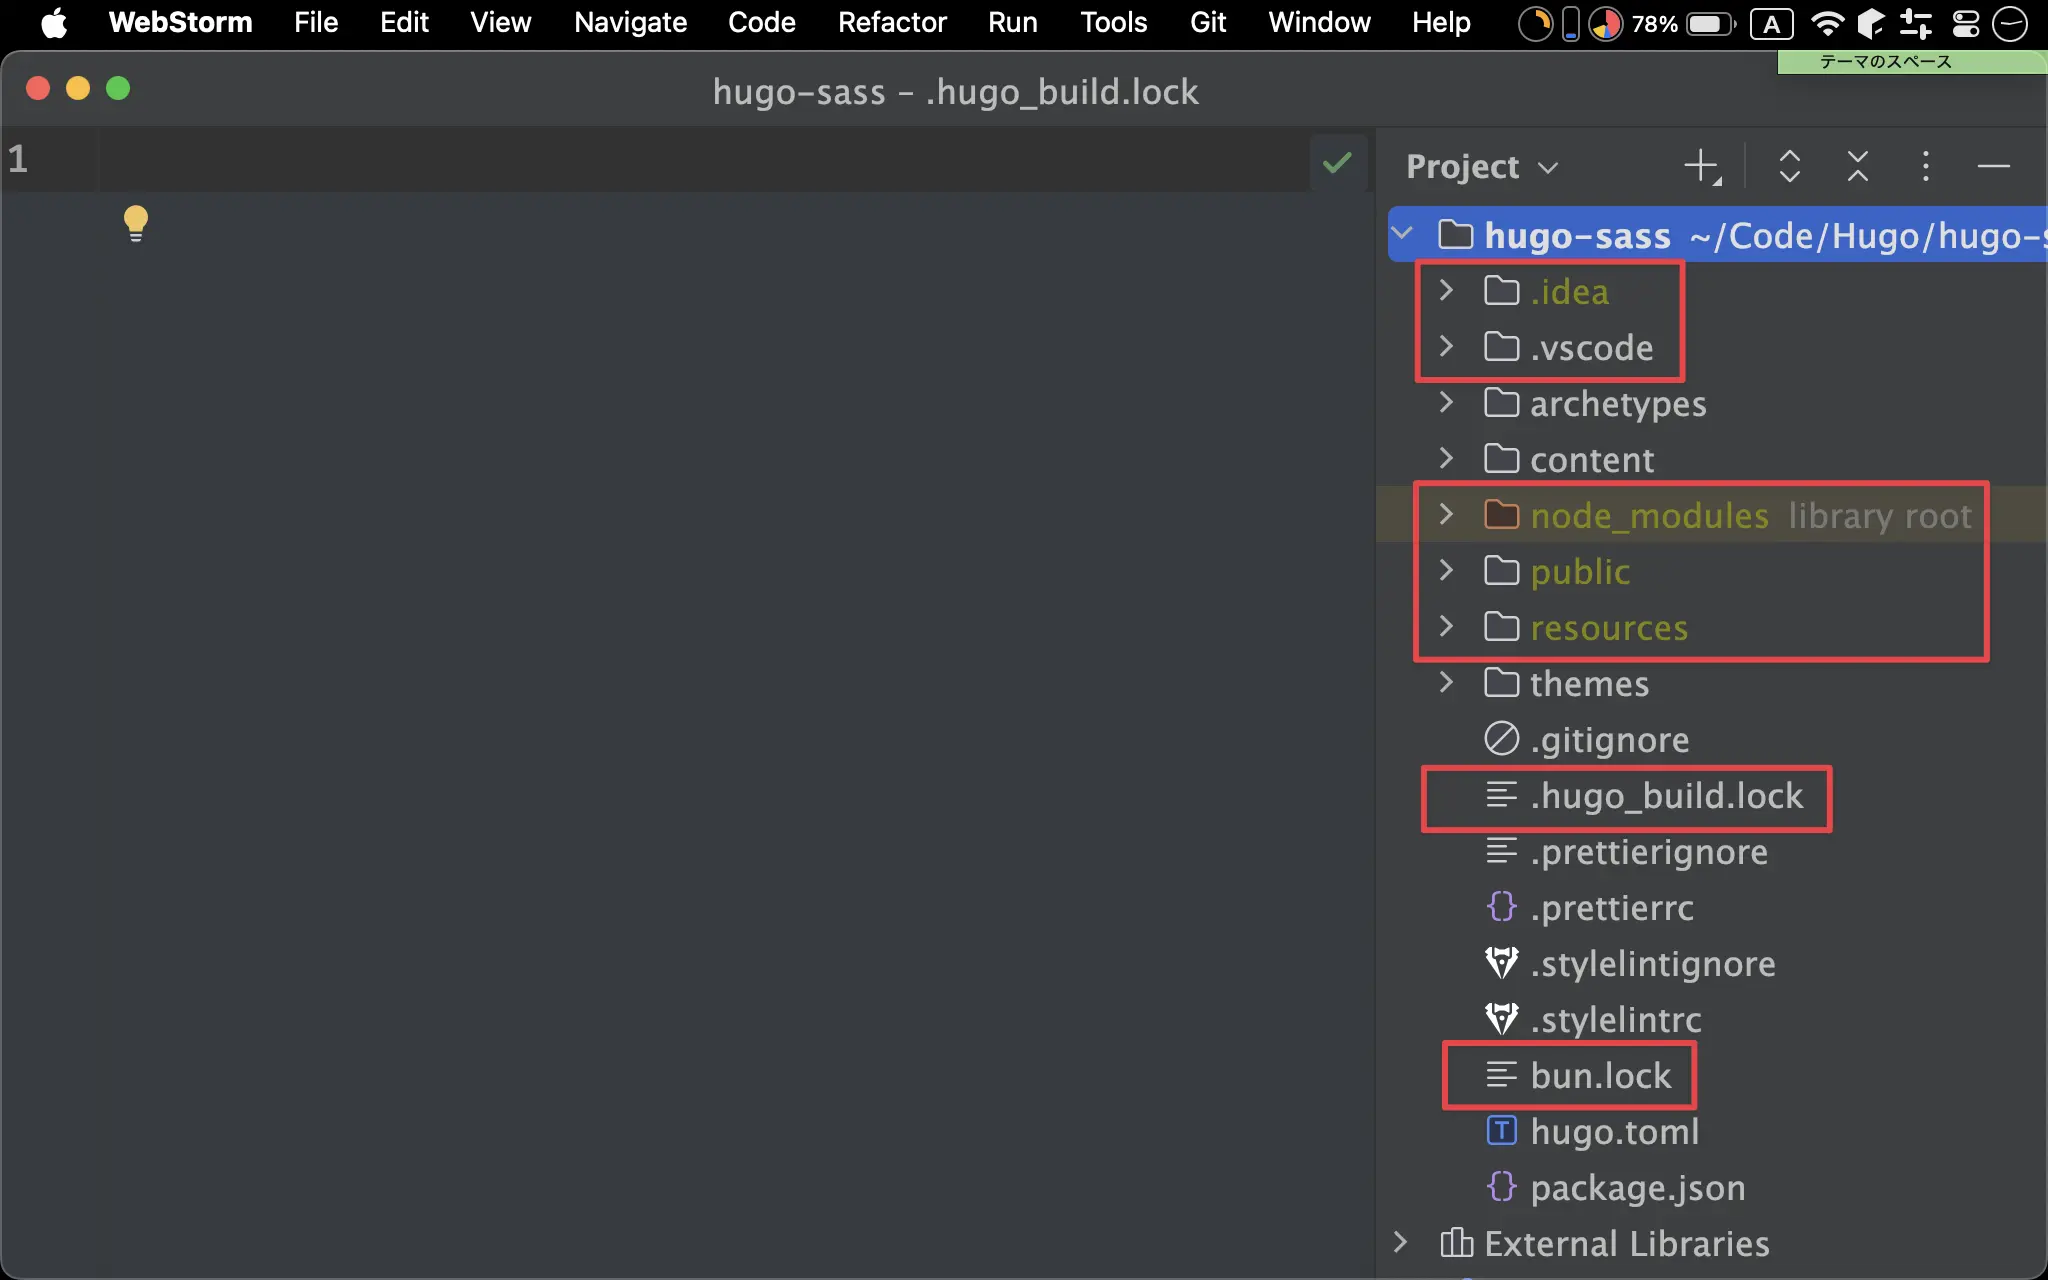Screen dimensions: 2048x1280
Task: Select the package.json file
Action: coord(1636,1187)
